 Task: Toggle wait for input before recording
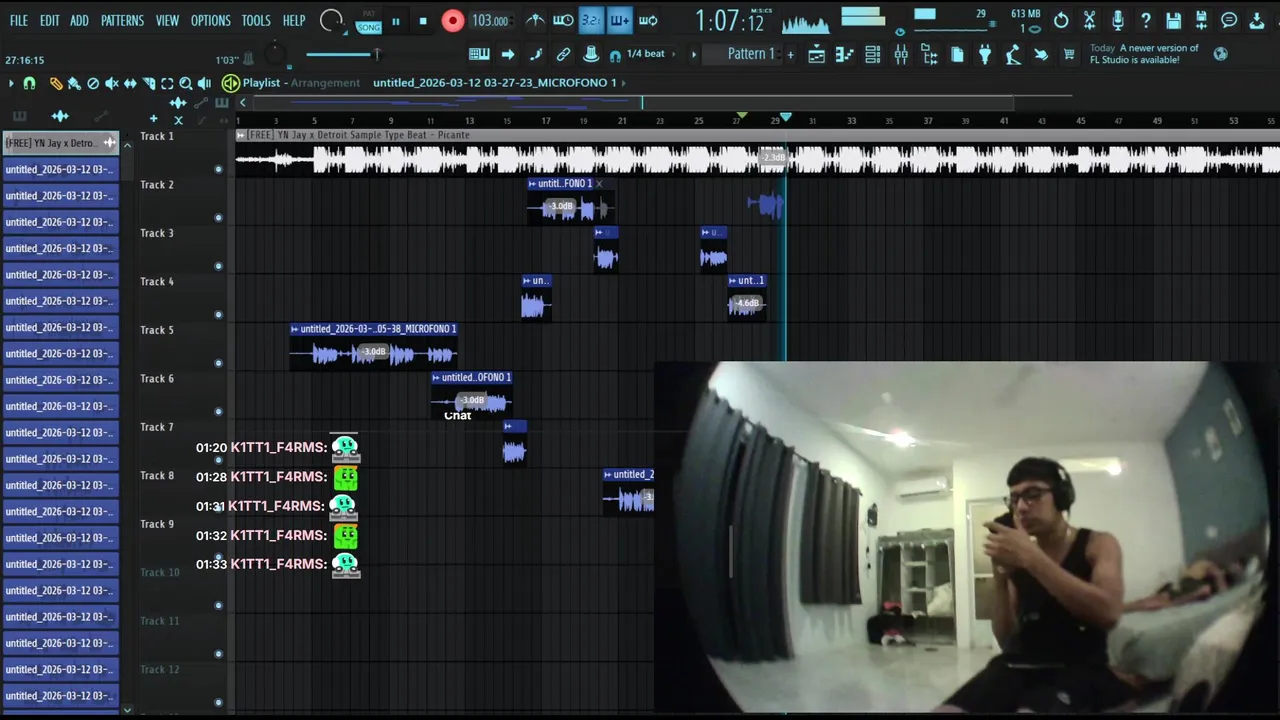[x=563, y=20]
